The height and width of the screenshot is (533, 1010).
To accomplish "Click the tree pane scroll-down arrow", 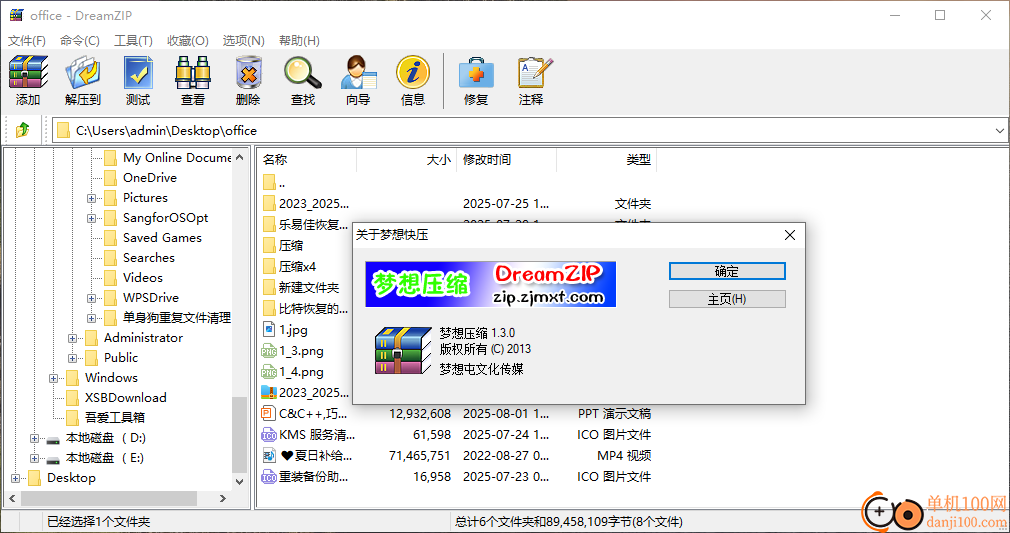I will point(239,481).
